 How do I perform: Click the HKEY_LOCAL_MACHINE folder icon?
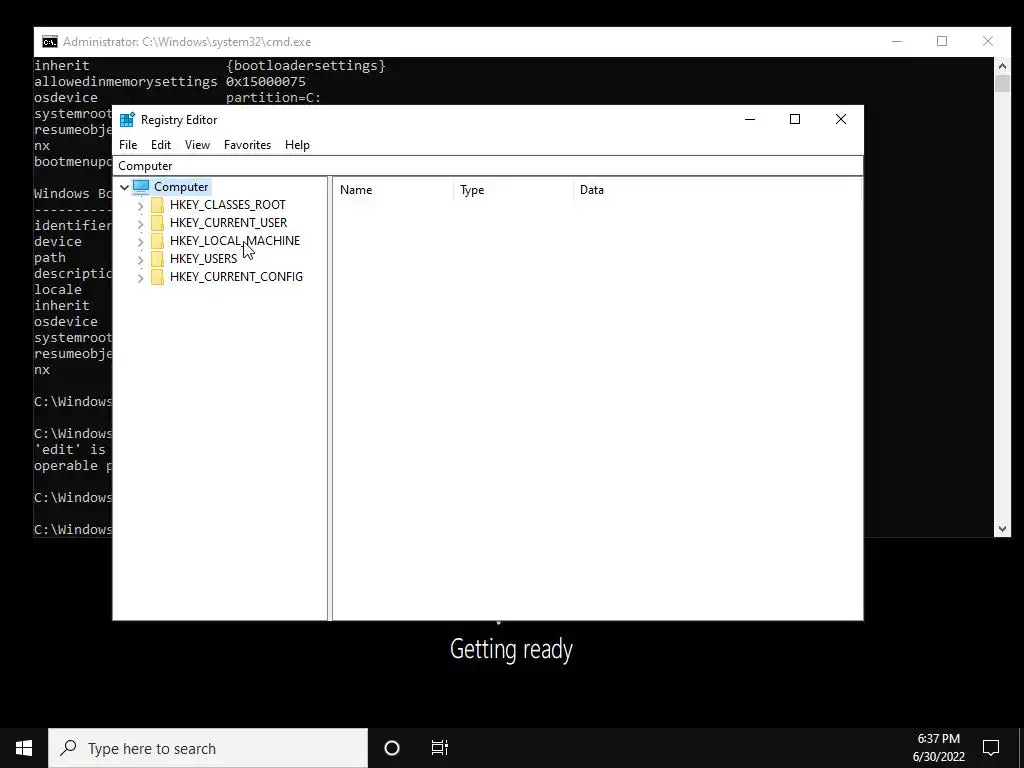(157, 241)
